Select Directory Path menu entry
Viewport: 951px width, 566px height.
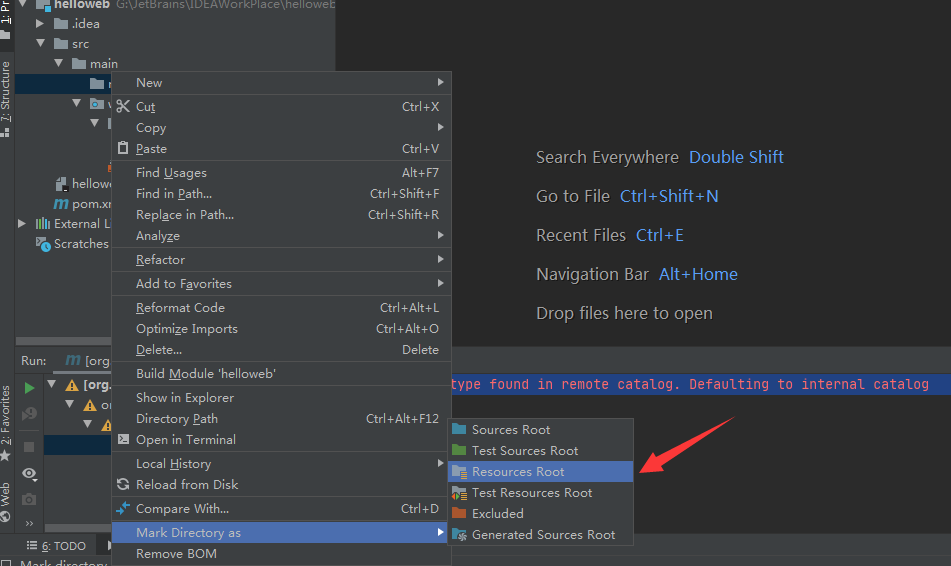[281, 419]
